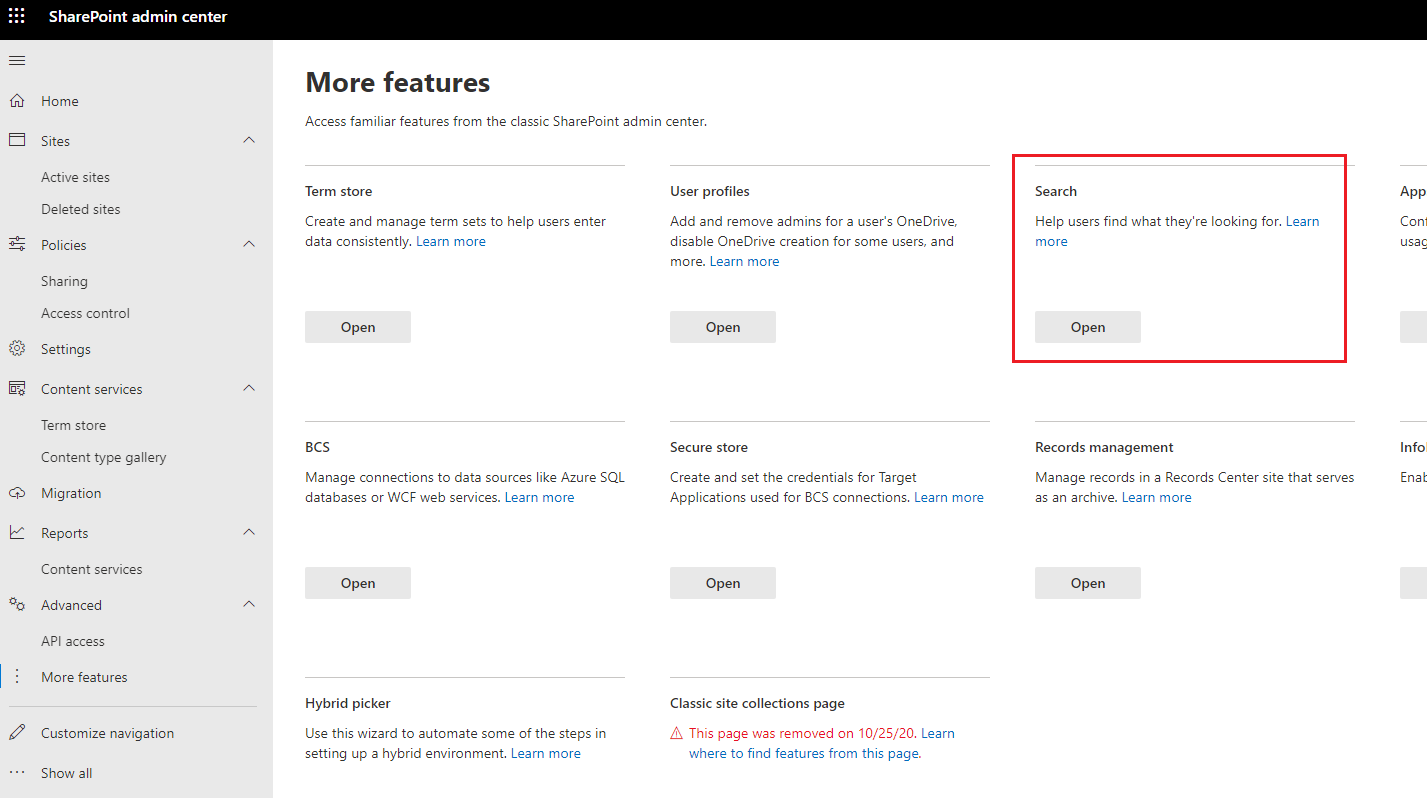Open the BCS feature

(x=357, y=582)
